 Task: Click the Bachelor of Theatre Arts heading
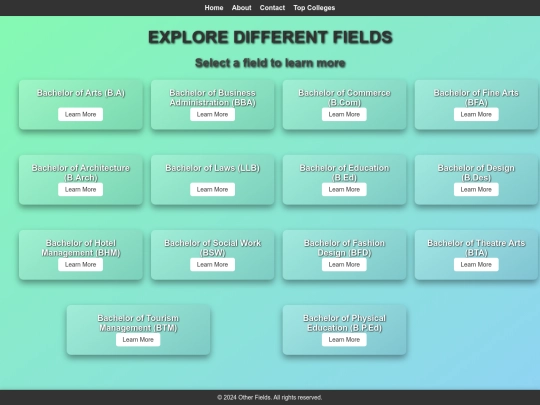tap(476, 248)
